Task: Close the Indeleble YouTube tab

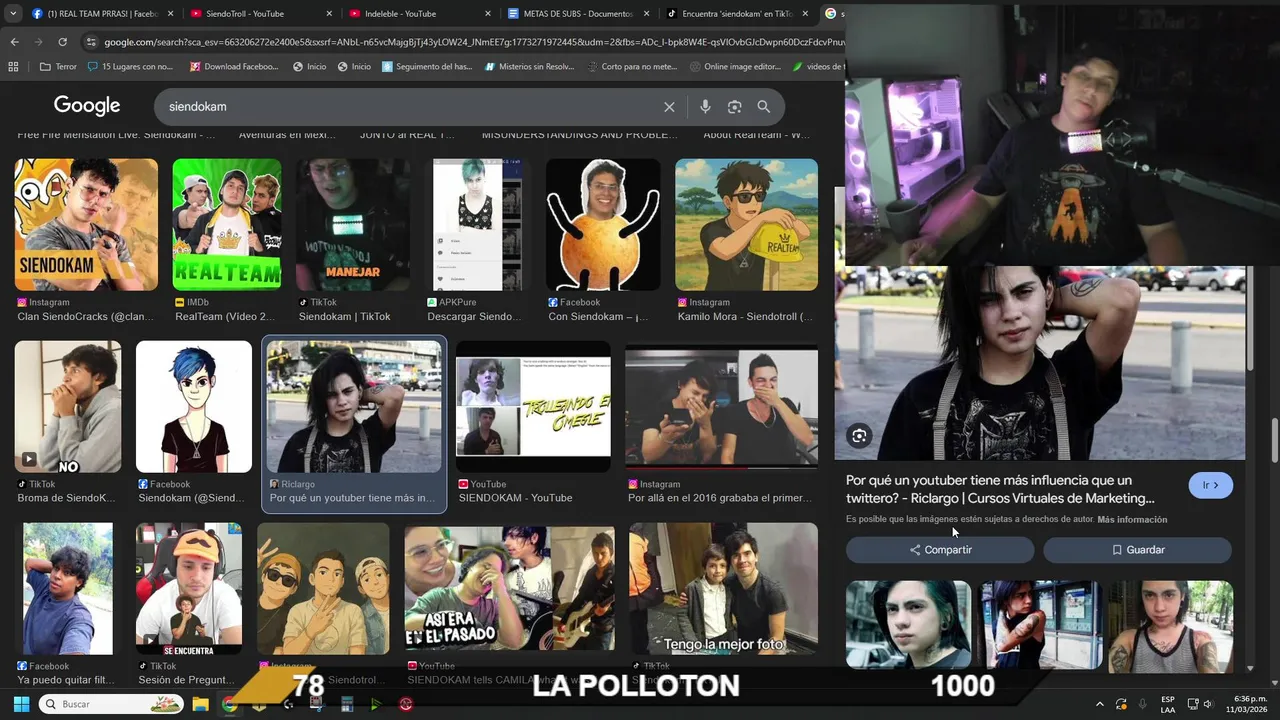Action: pyautogui.click(x=487, y=14)
